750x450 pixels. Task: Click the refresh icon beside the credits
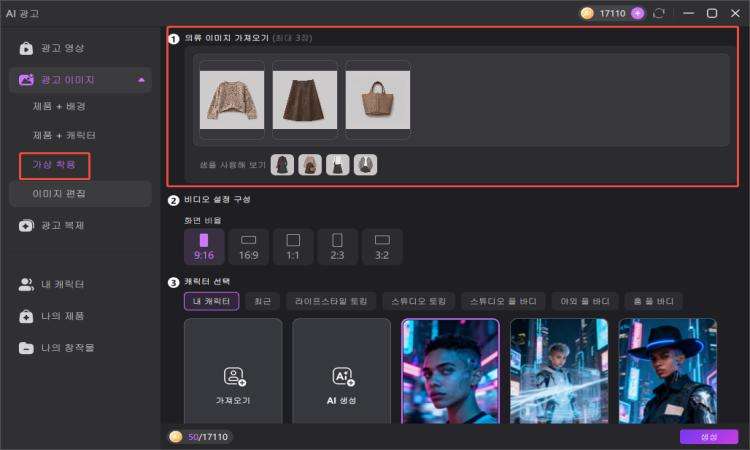(x=659, y=13)
